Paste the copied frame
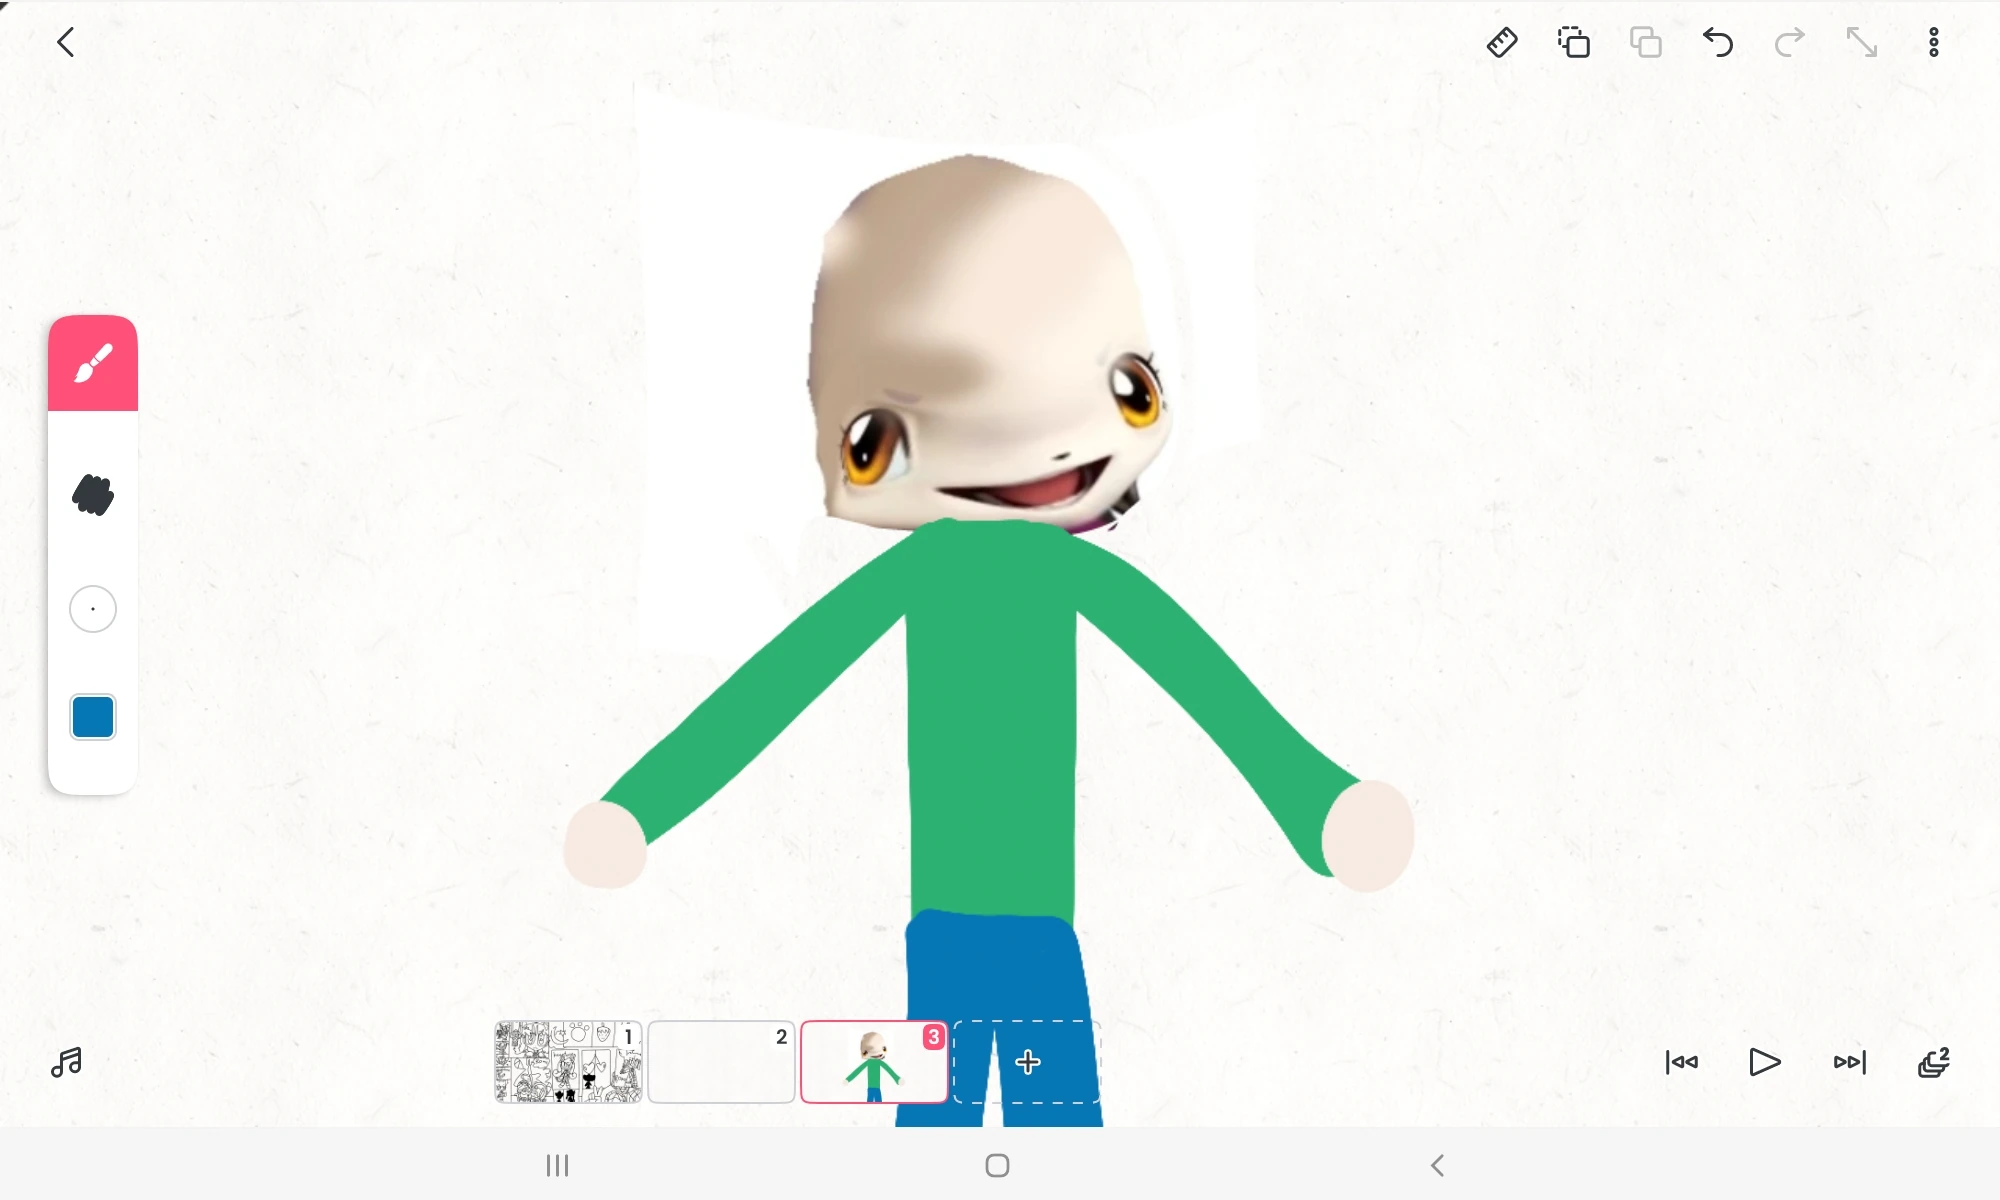 point(1646,43)
